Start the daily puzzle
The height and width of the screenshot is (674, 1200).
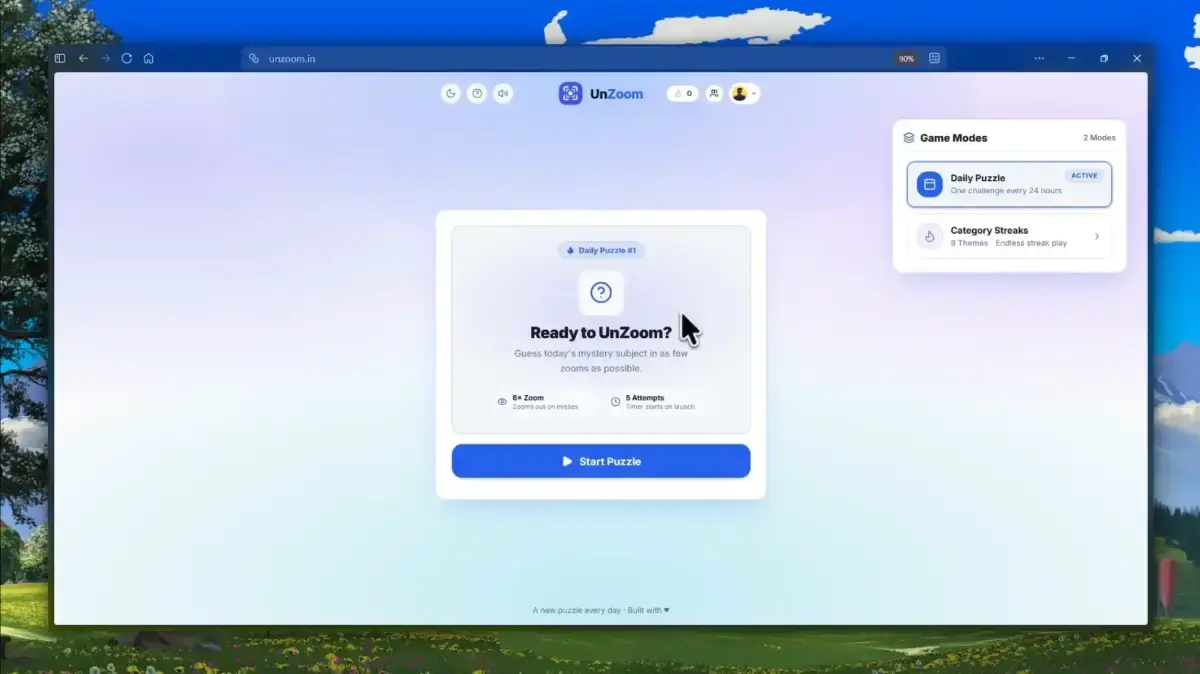coord(601,461)
